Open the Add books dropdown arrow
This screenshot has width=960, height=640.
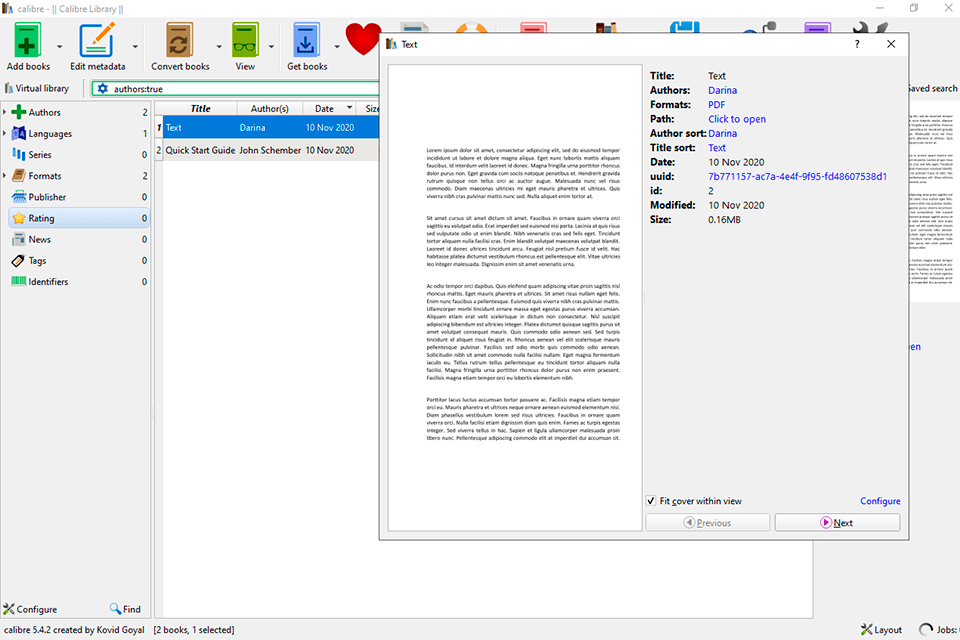point(59,46)
